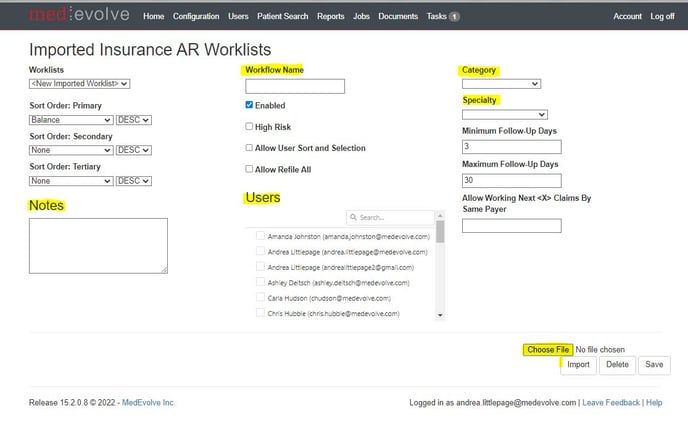Select Amanda Johnston user checkbox
The width and height of the screenshot is (688, 422).
(x=260, y=237)
